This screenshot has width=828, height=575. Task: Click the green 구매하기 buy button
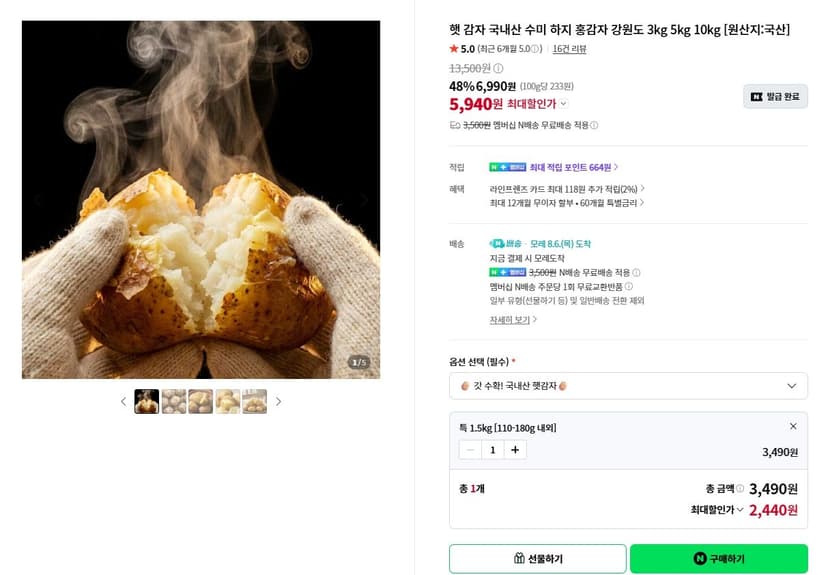719,558
